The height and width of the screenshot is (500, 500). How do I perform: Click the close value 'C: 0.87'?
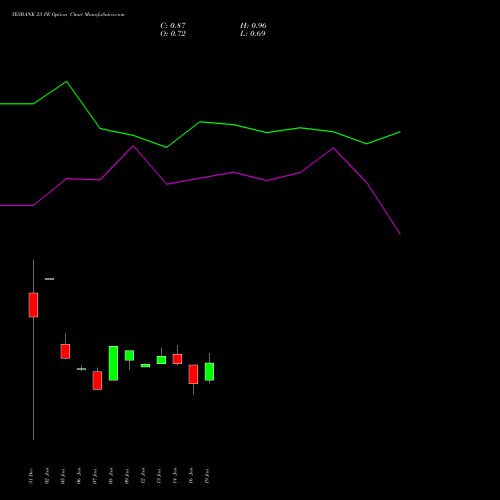coord(173,26)
